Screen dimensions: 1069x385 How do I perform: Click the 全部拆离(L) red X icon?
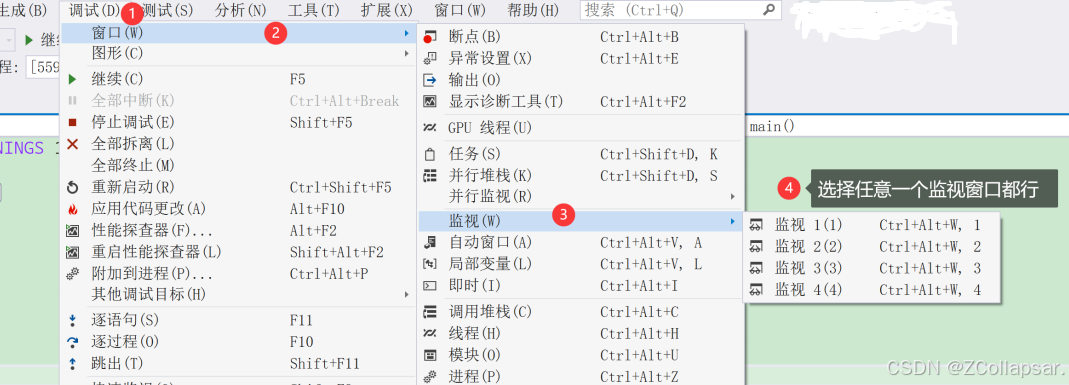pos(72,144)
